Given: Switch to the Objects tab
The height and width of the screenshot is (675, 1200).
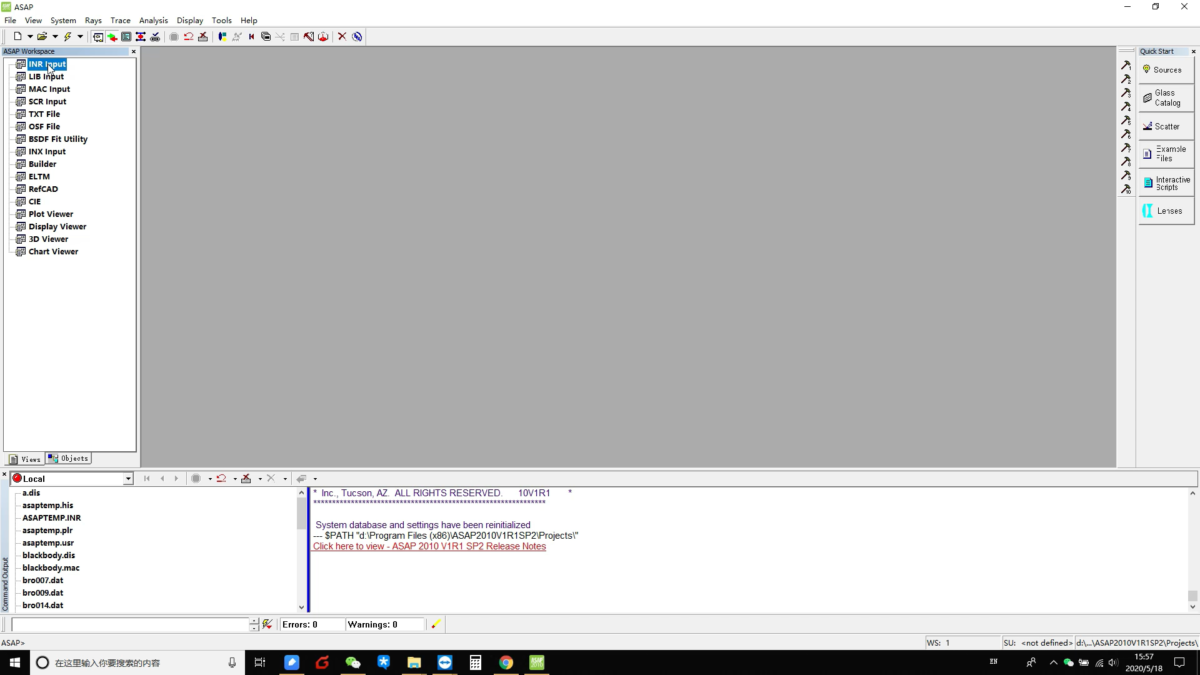Looking at the screenshot, I should coord(69,459).
